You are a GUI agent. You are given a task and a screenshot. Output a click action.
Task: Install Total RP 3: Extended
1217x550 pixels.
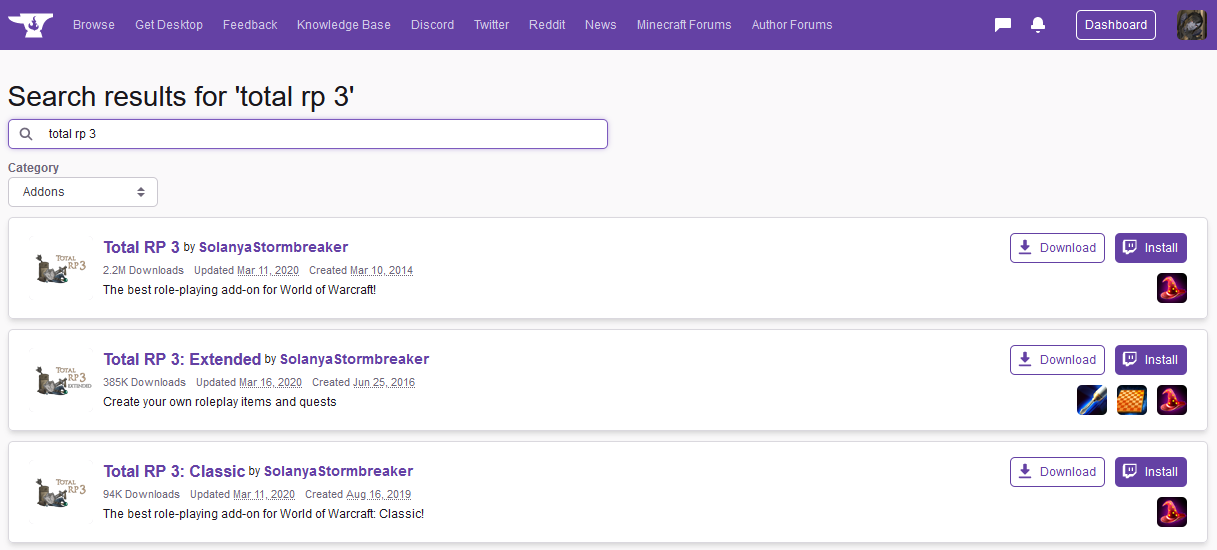pyautogui.click(x=1151, y=360)
